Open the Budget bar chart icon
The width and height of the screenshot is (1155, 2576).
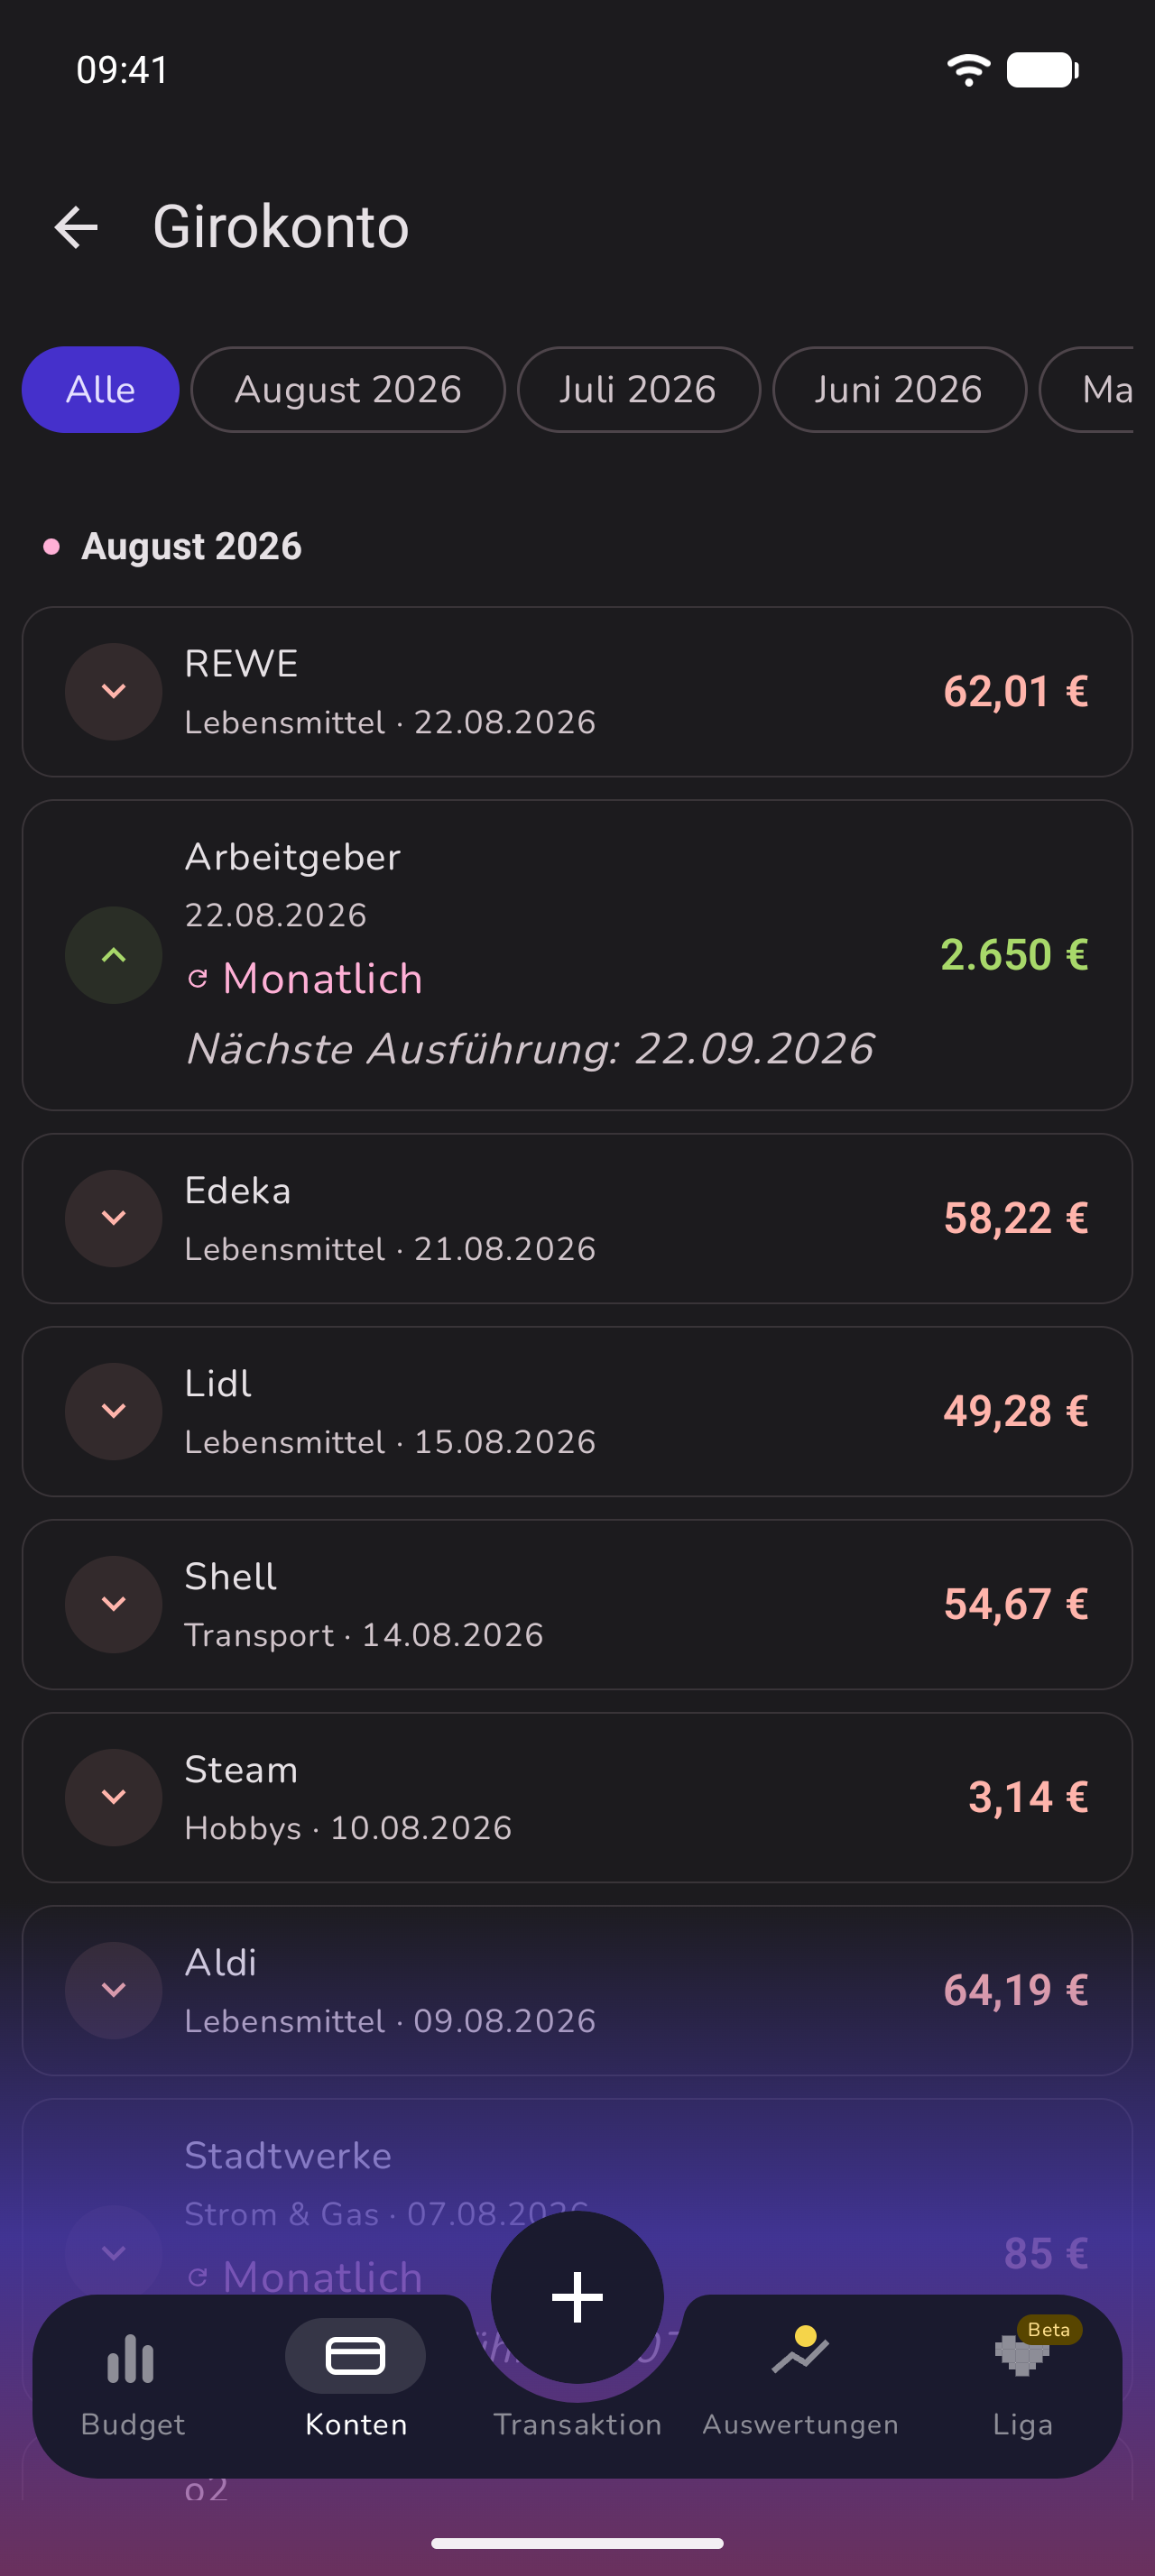[x=131, y=2358]
